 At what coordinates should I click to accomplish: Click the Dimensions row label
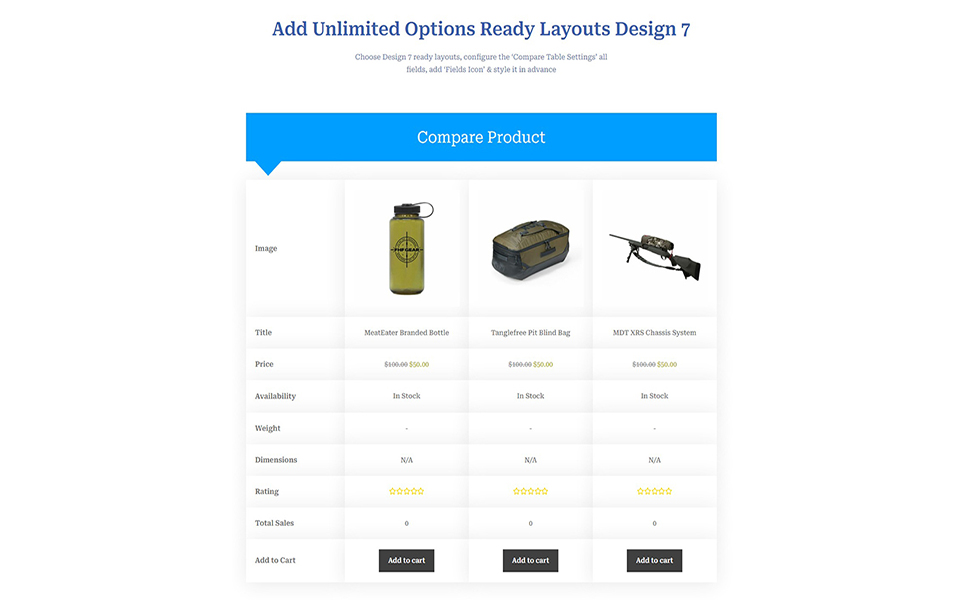pyautogui.click(x=275, y=460)
